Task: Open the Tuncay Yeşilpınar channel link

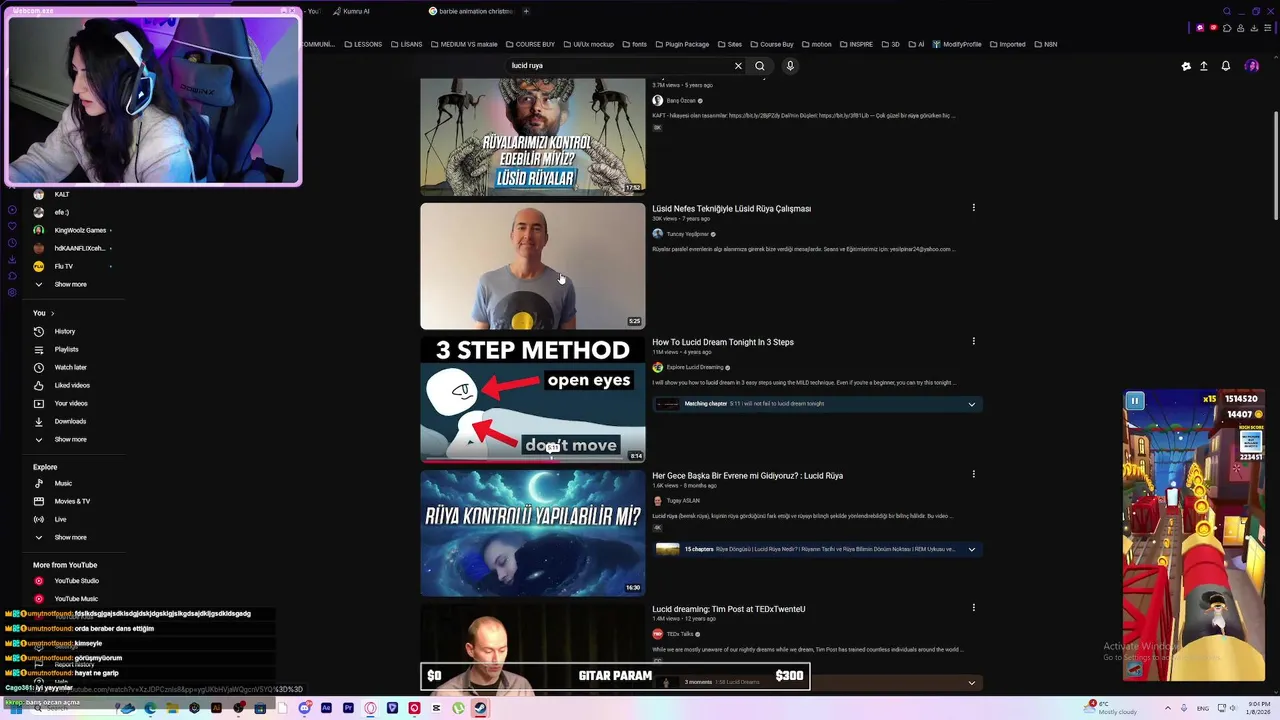Action: tap(688, 234)
